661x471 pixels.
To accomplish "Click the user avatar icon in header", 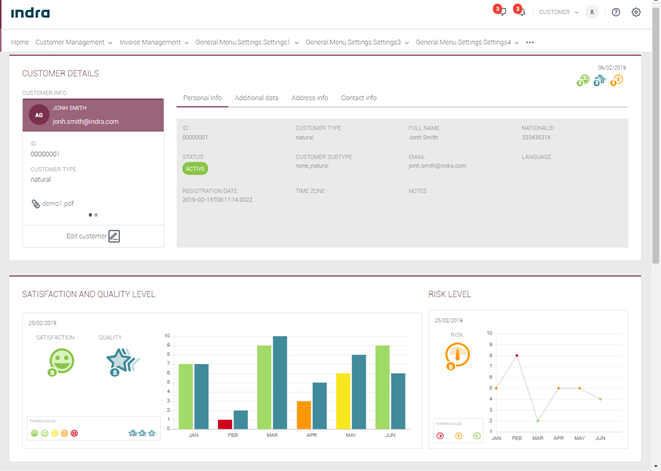I will 592,12.
